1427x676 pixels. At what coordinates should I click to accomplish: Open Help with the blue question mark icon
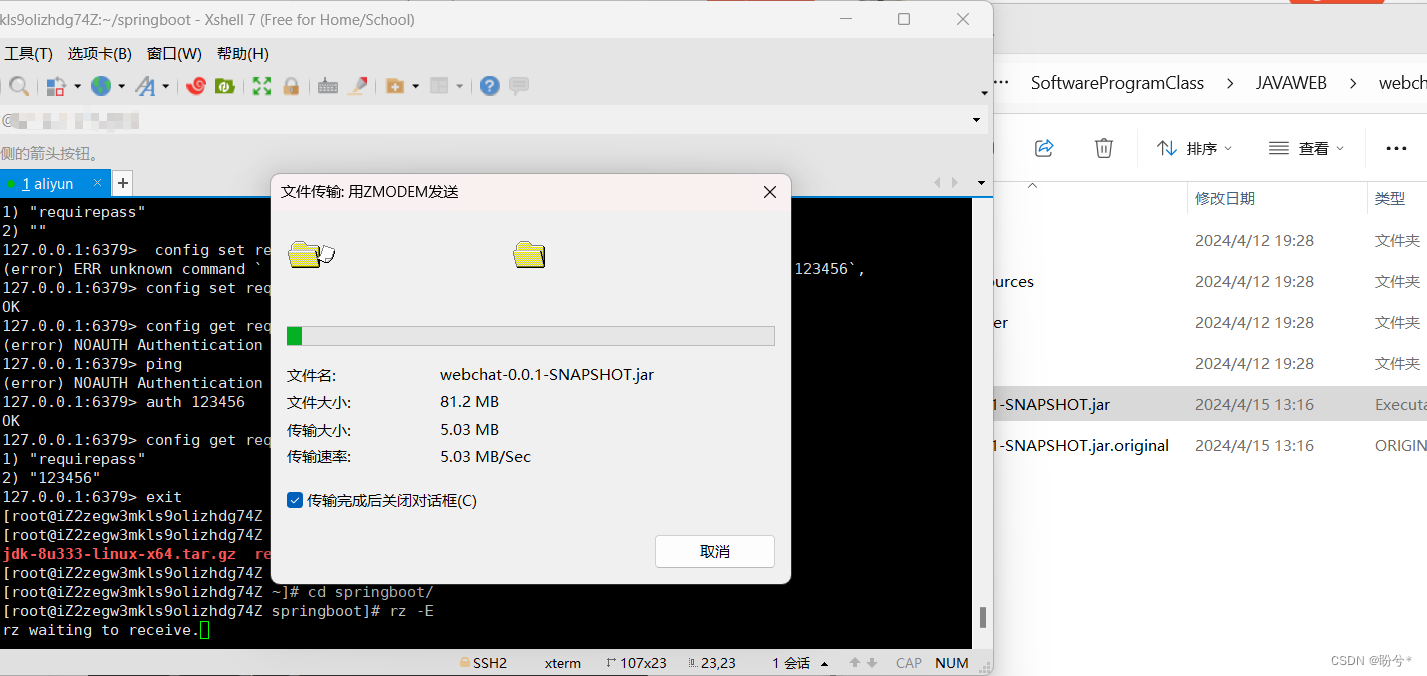489,86
